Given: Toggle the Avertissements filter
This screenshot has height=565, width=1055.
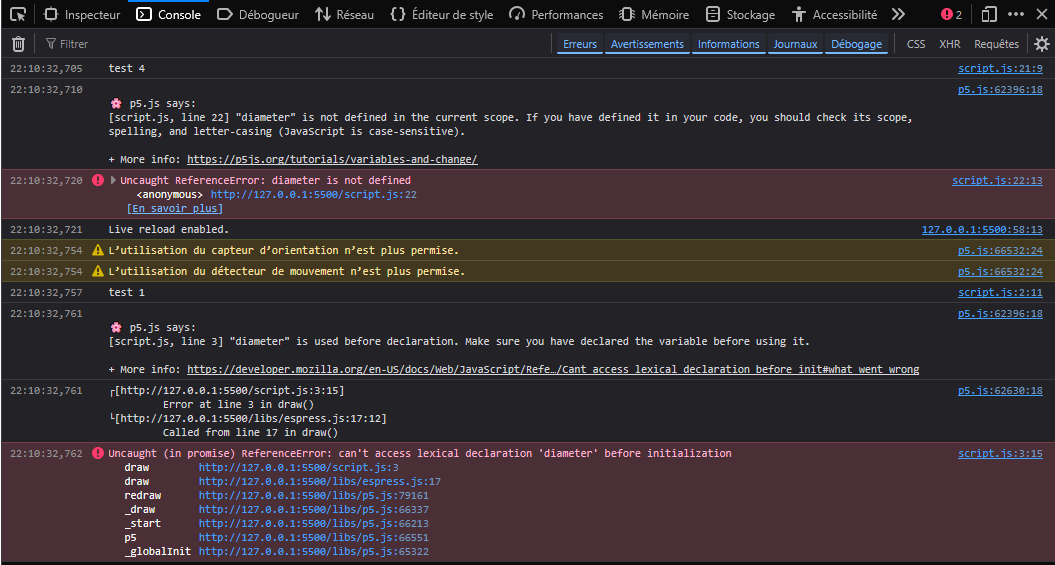Looking at the screenshot, I should tap(647, 44).
